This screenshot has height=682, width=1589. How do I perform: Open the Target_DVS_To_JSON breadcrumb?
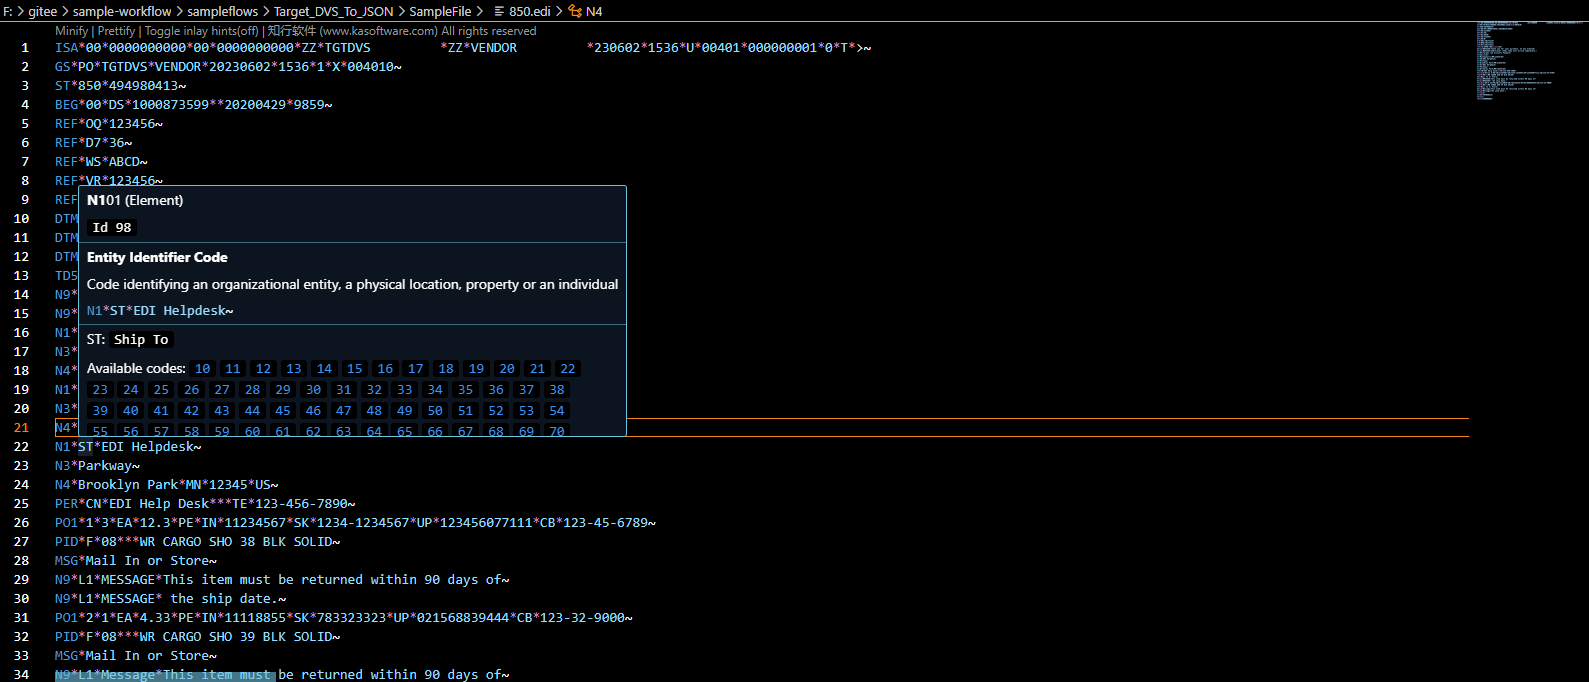[x=334, y=11]
